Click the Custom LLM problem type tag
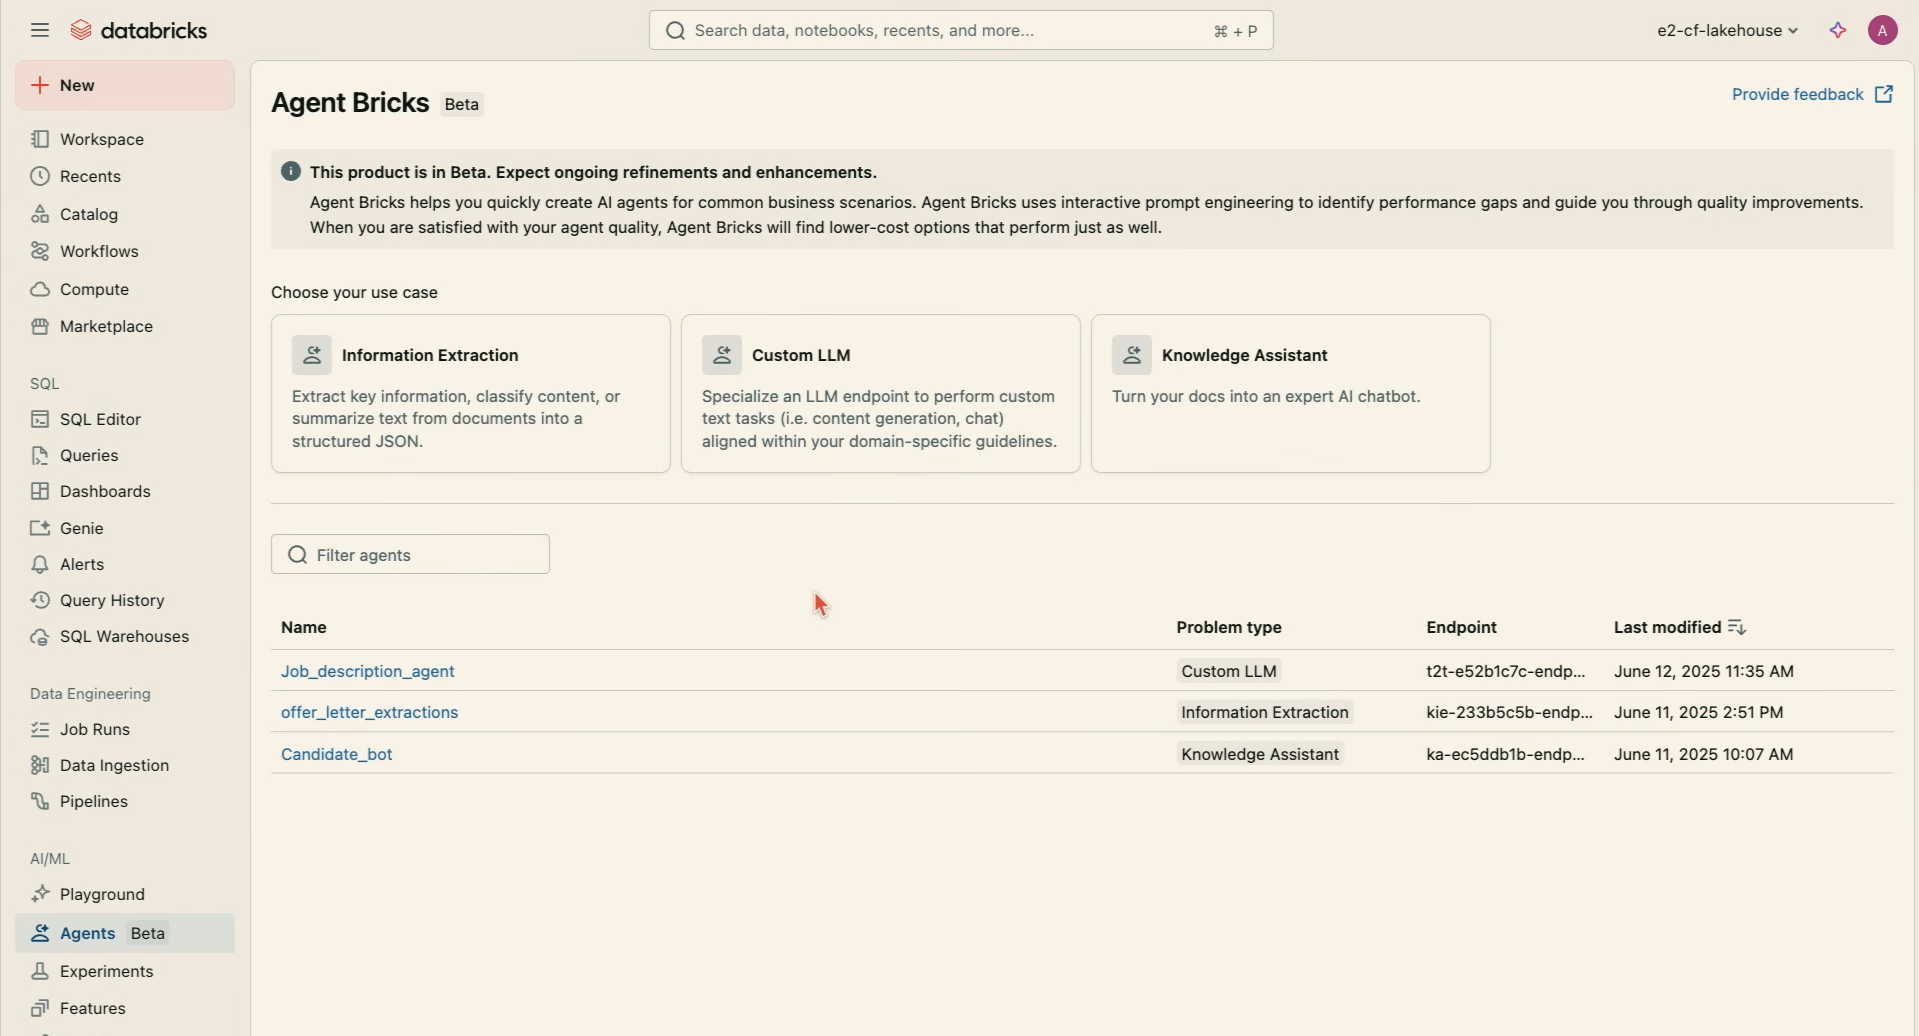The image size is (1919, 1036). point(1229,672)
